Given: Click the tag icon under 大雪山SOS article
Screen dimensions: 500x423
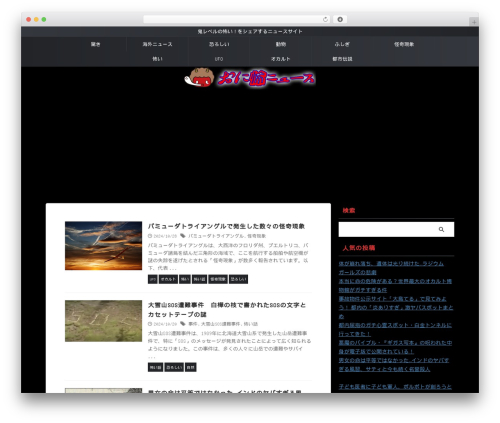Looking at the screenshot, I should pyautogui.click(x=183, y=324).
